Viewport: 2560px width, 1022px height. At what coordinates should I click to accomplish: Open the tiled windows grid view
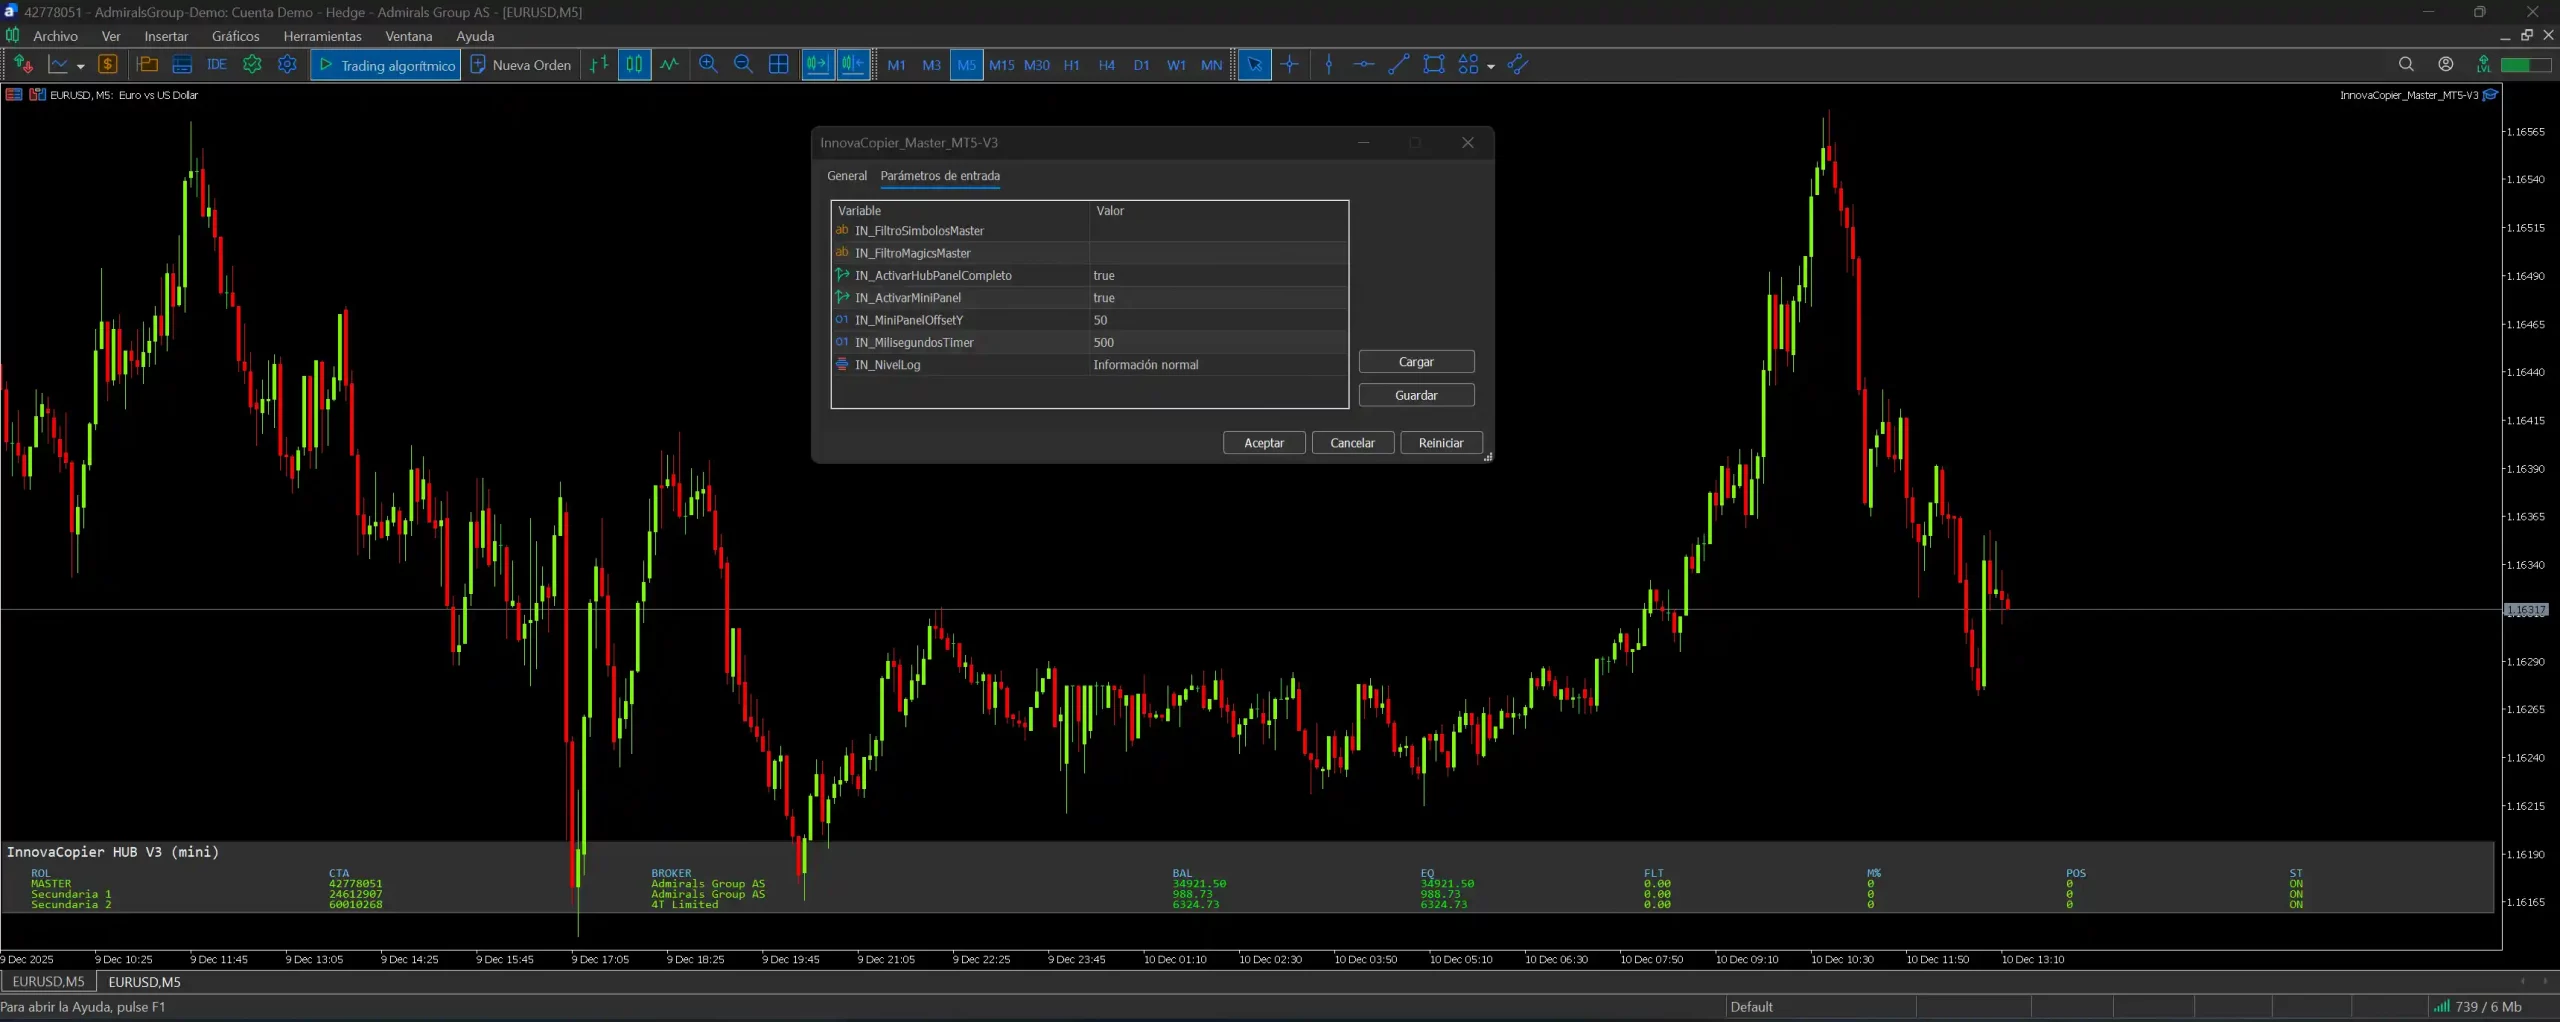[778, 64]
